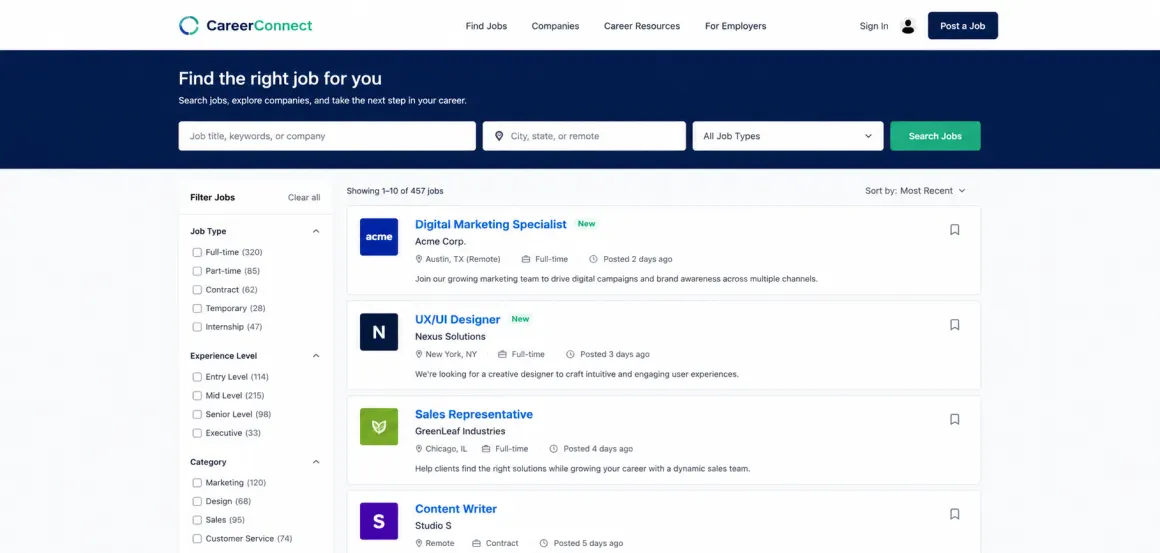Check the Senior Level (98) filter
1160x553 pixels.
tap(197, 414)
